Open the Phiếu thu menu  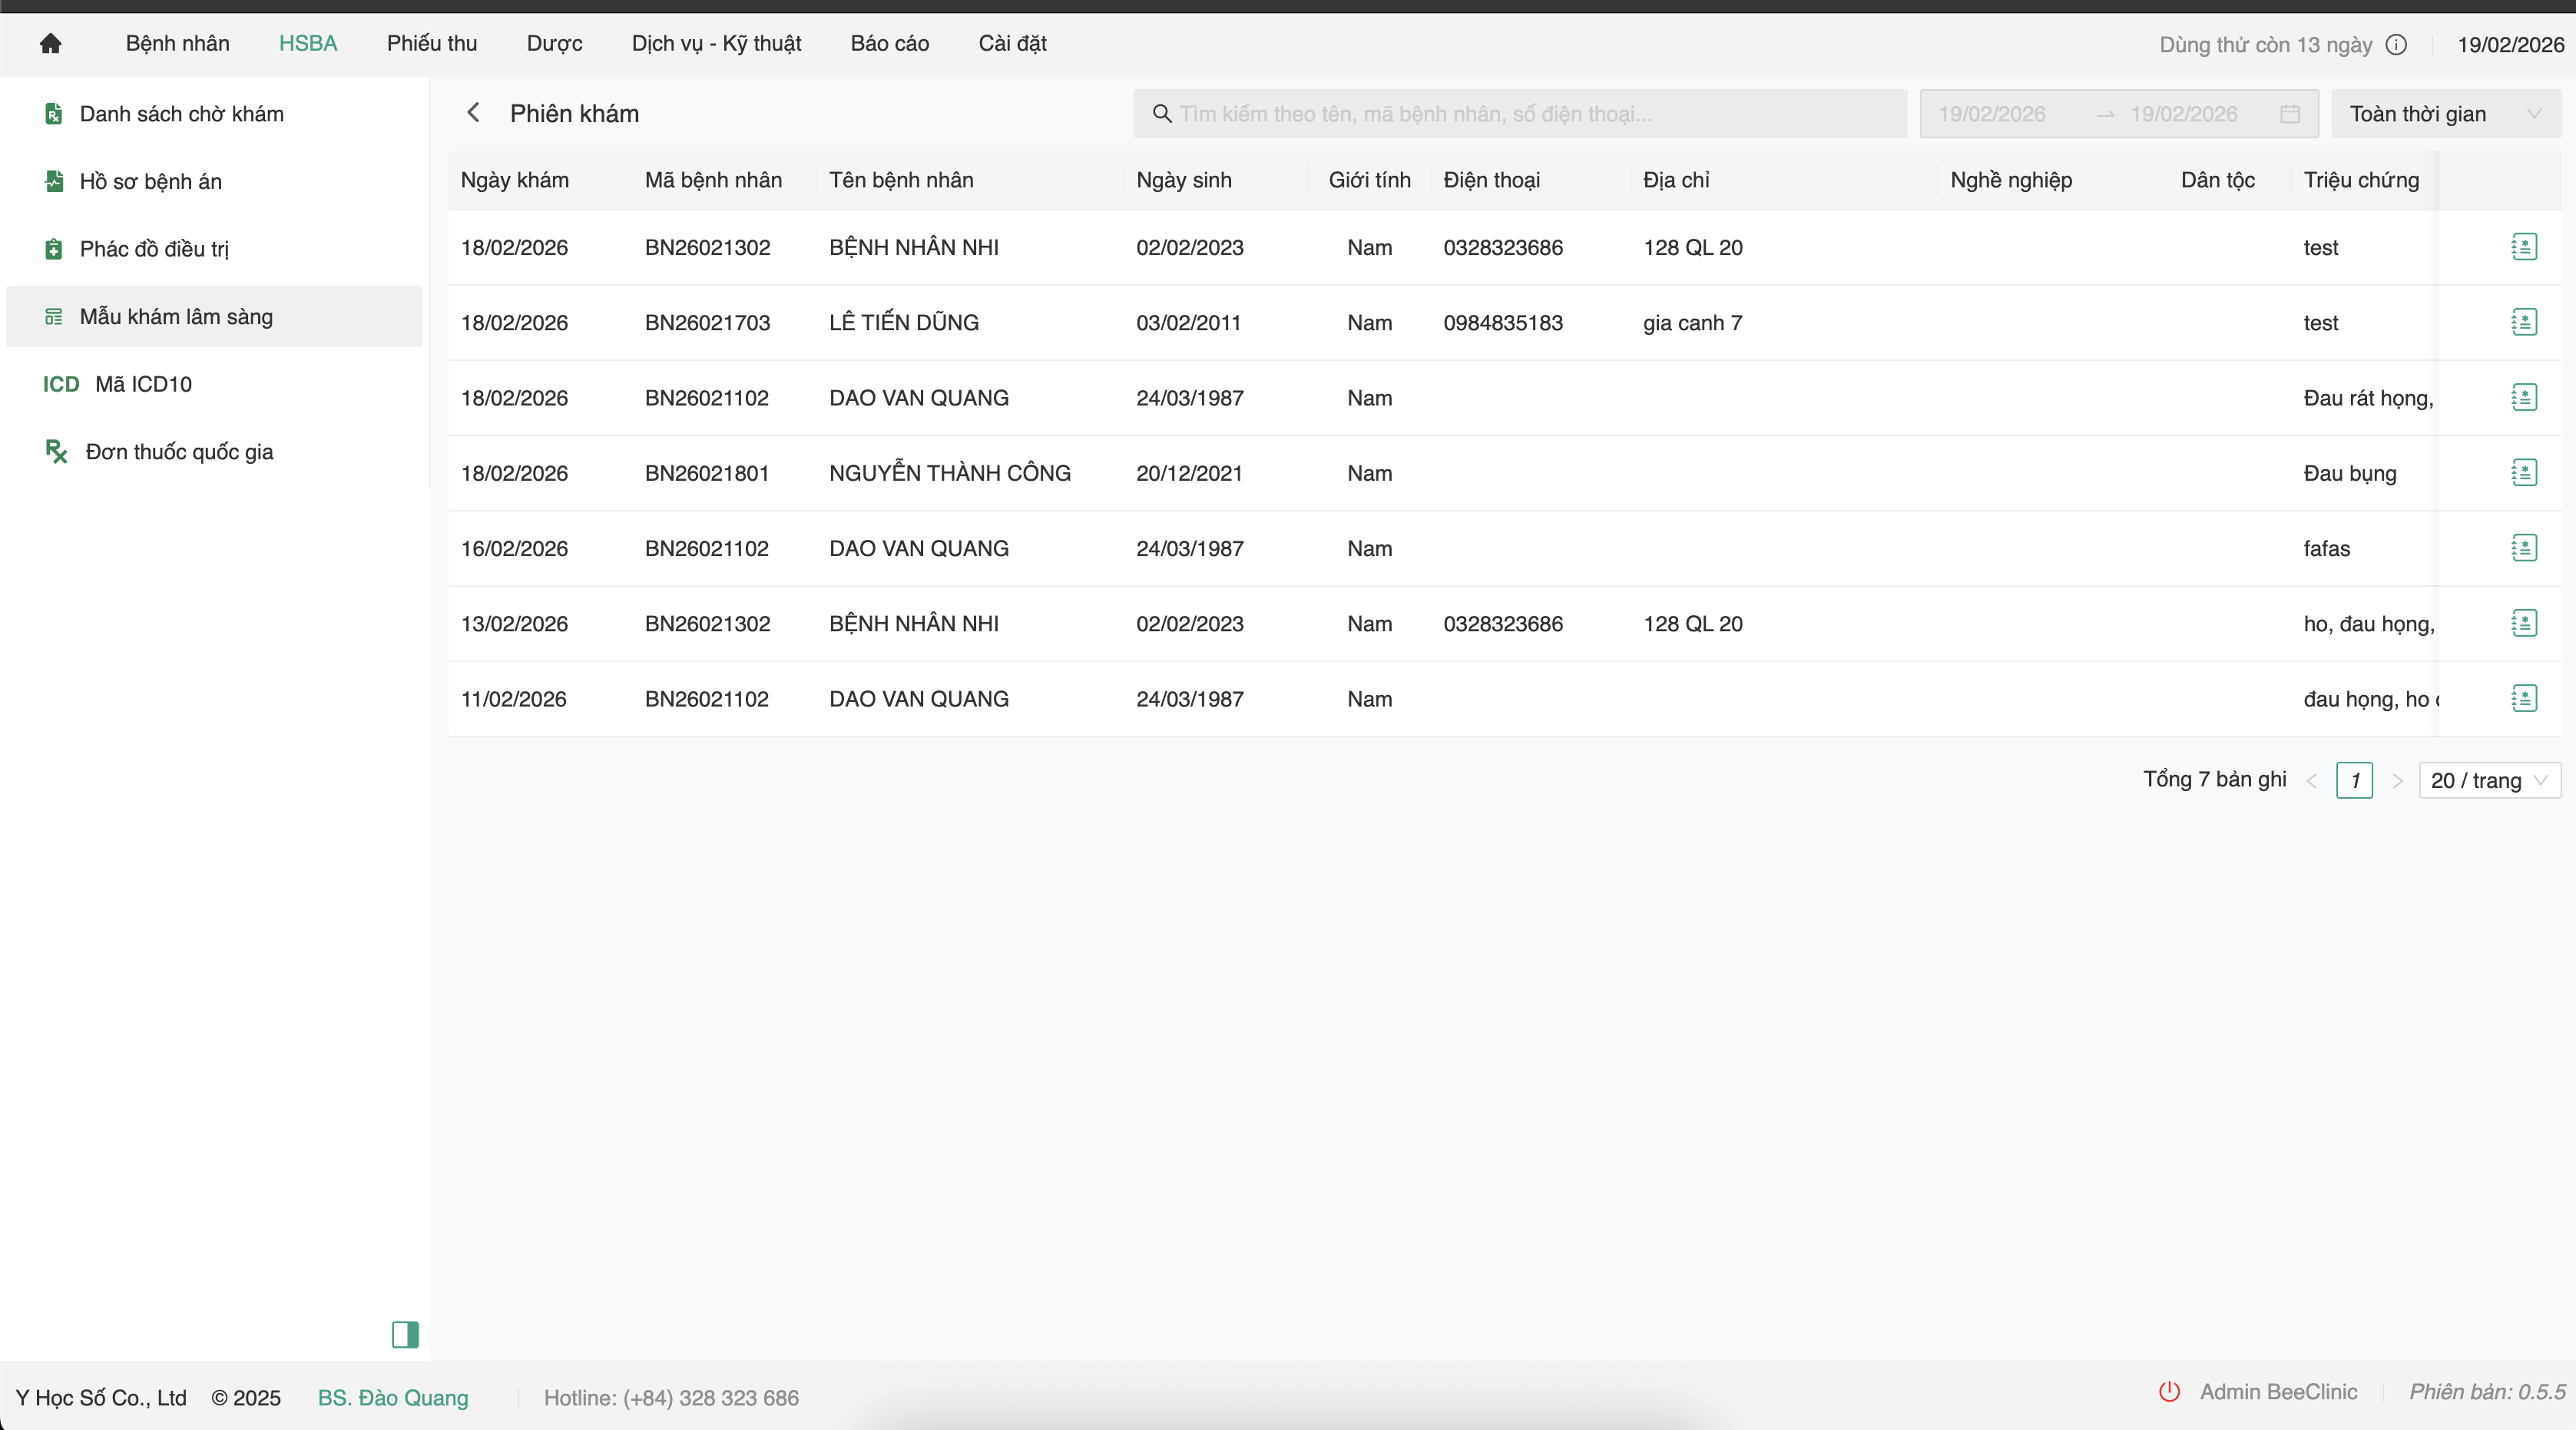pos(432,43)
